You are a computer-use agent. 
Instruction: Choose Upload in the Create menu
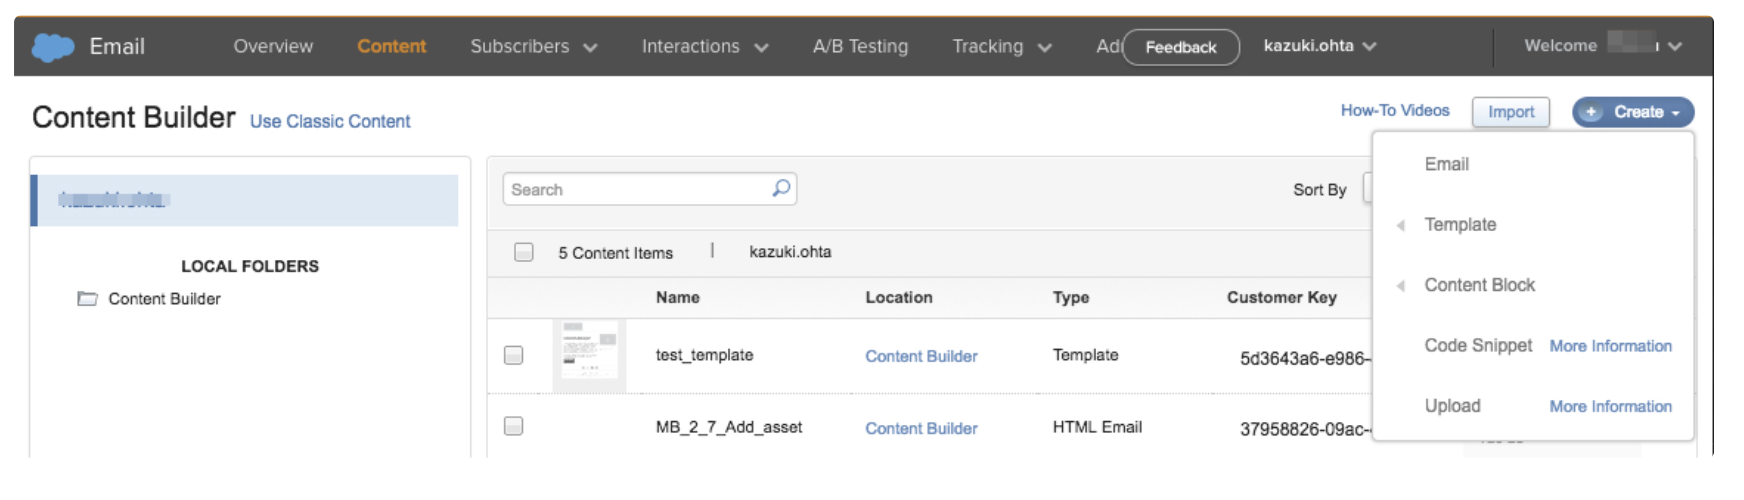[1452, 406]
